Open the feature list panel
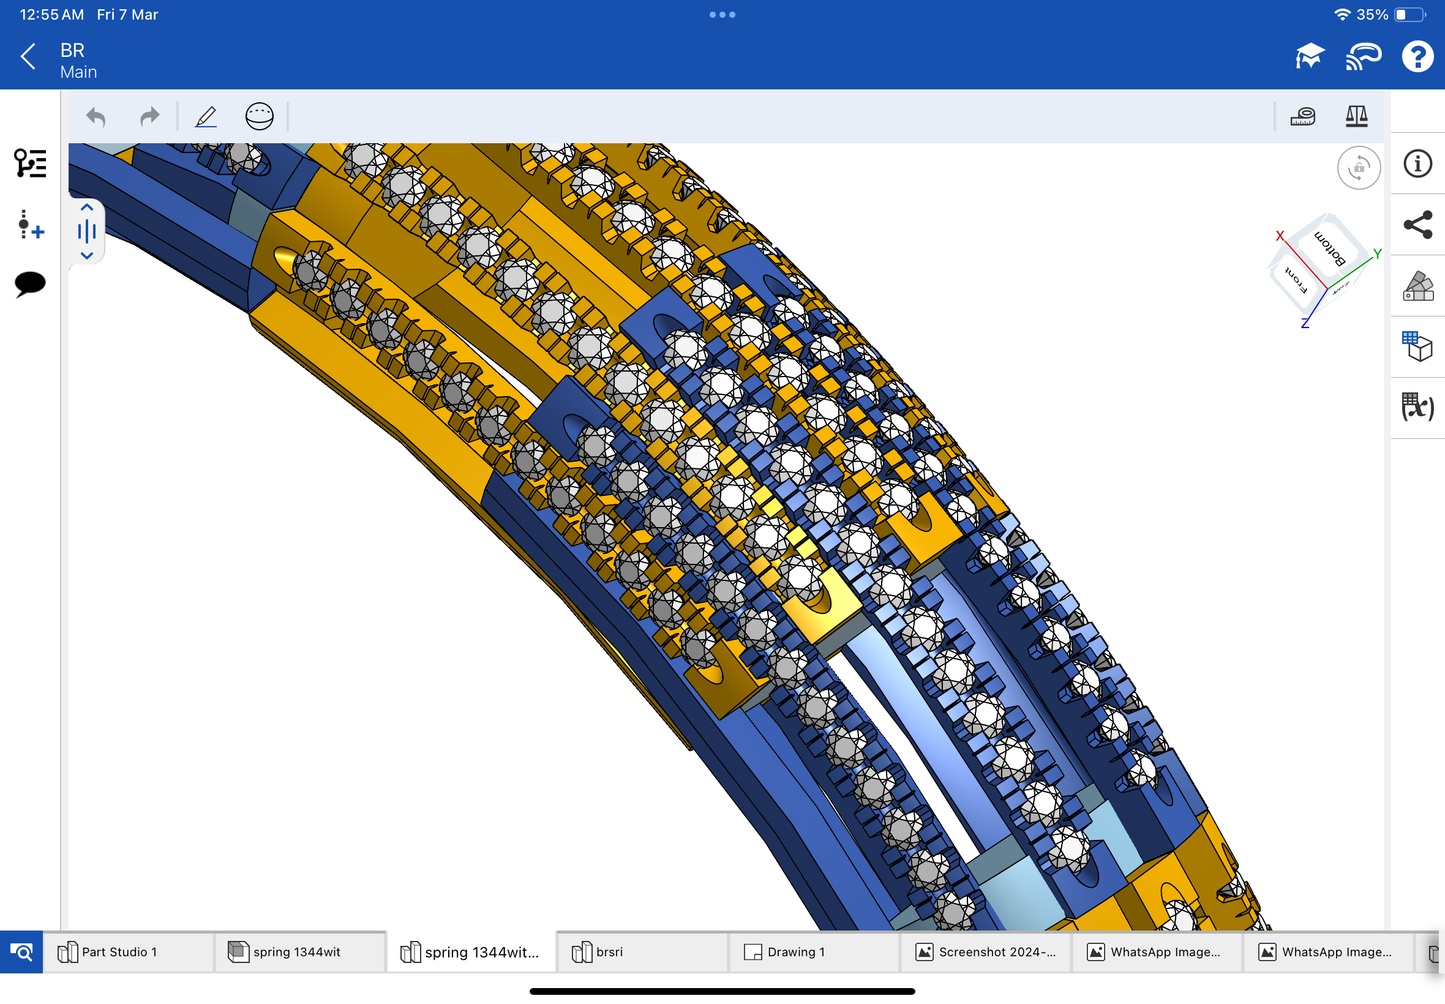The height and width of the screenshot is (1004, 1445). click(x=30, y=163)
